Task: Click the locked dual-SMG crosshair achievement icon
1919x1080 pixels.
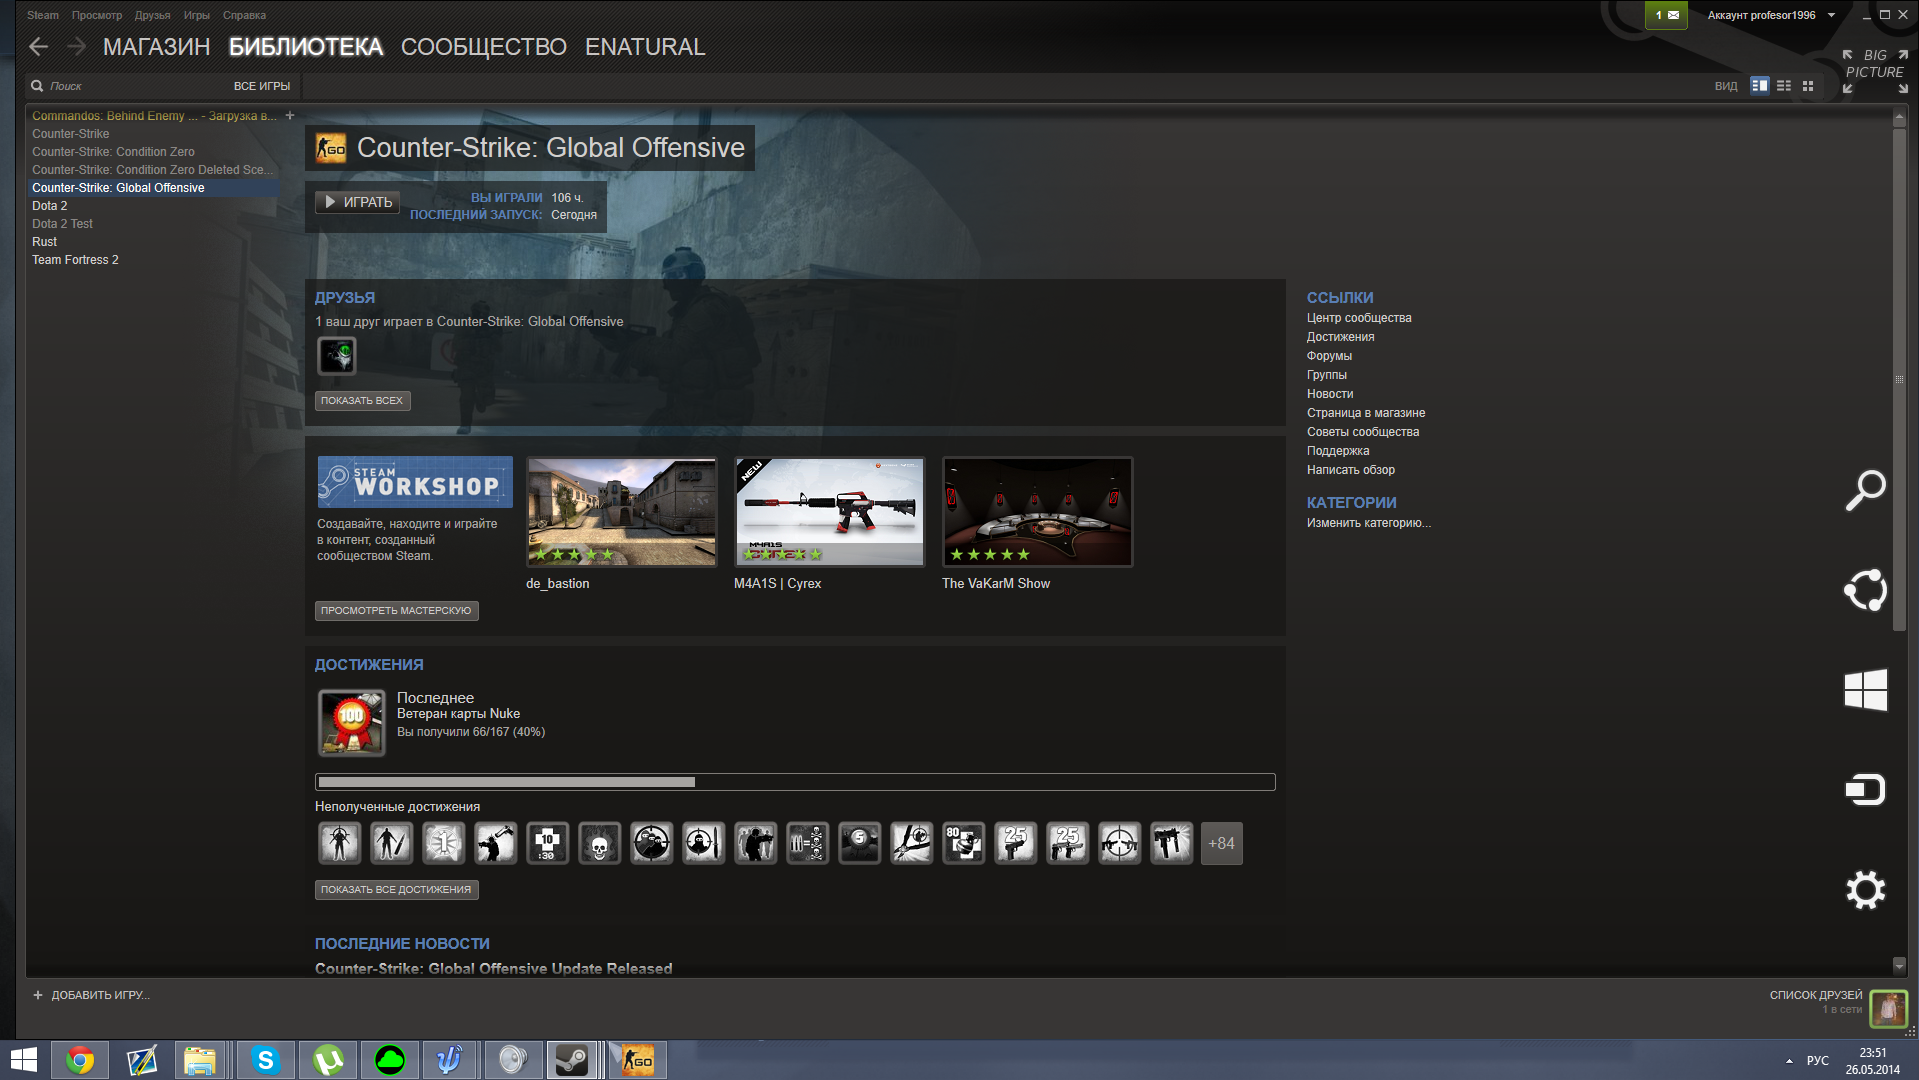Action: pyautogui.click(x=1119, y=843)
